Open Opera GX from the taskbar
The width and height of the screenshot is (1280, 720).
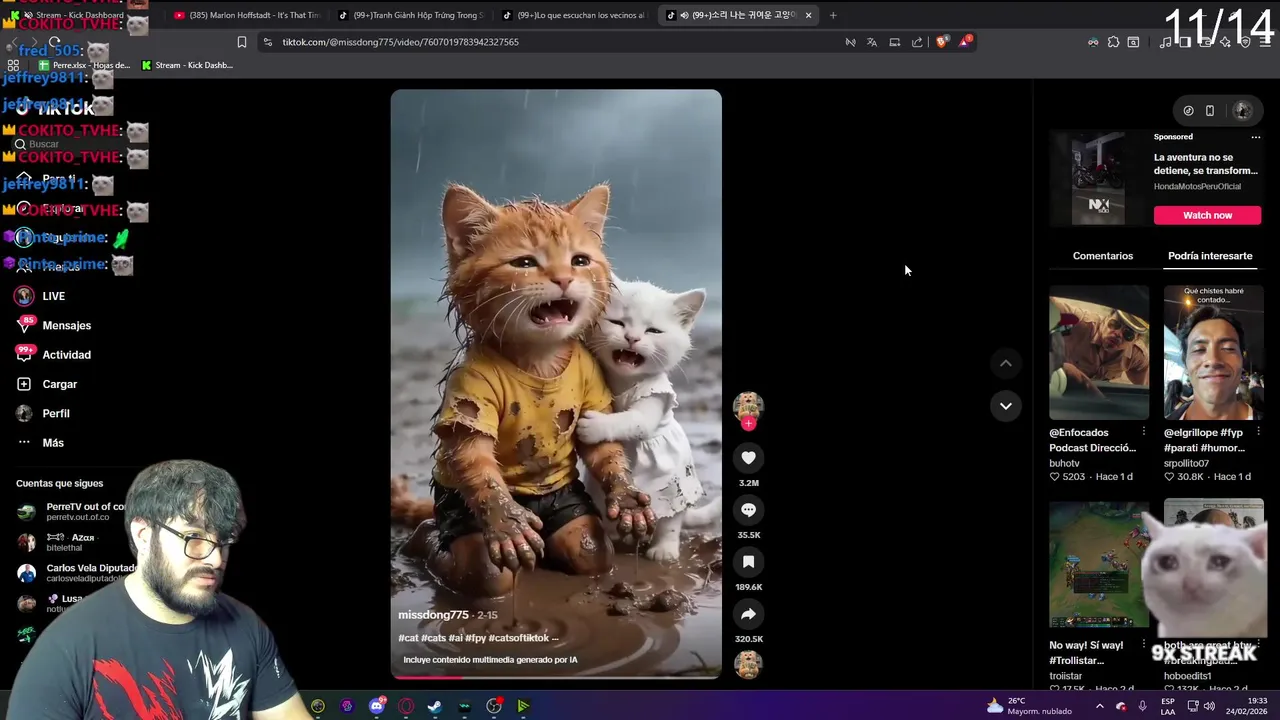pyautogui.click(x=406, y=706)
